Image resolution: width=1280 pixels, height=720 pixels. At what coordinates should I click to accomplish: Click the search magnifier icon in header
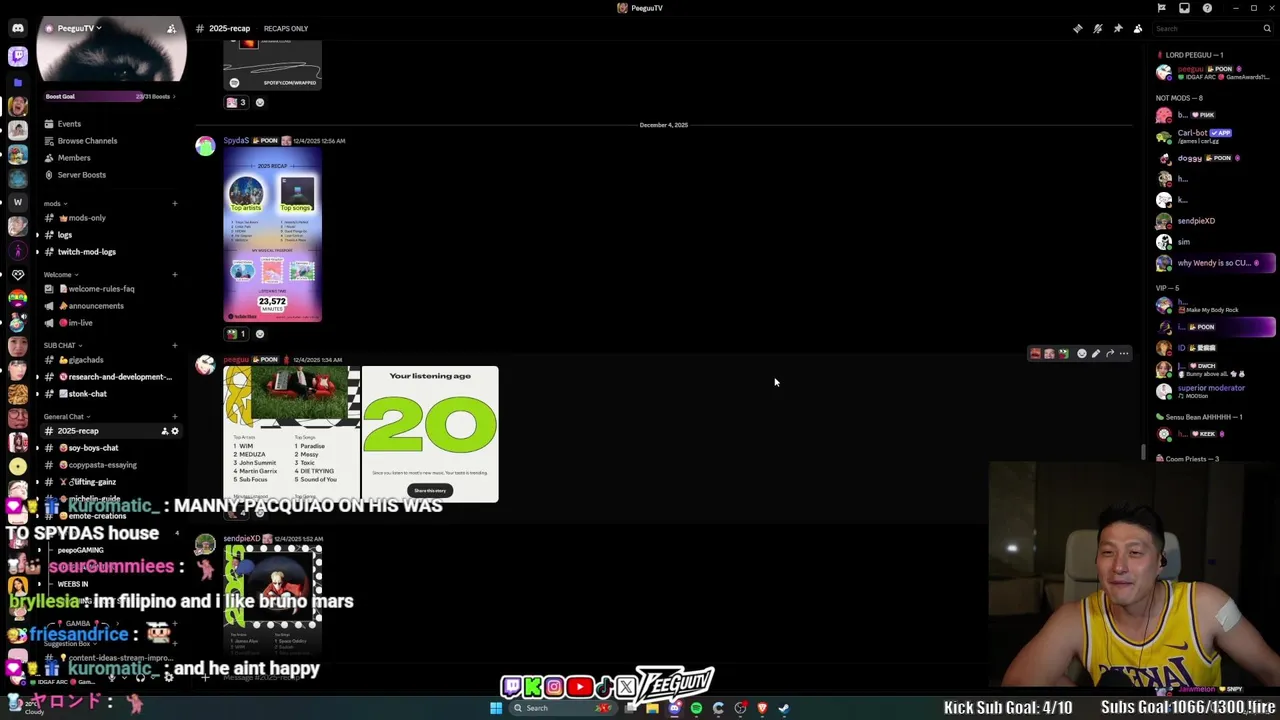(1268, 28)
